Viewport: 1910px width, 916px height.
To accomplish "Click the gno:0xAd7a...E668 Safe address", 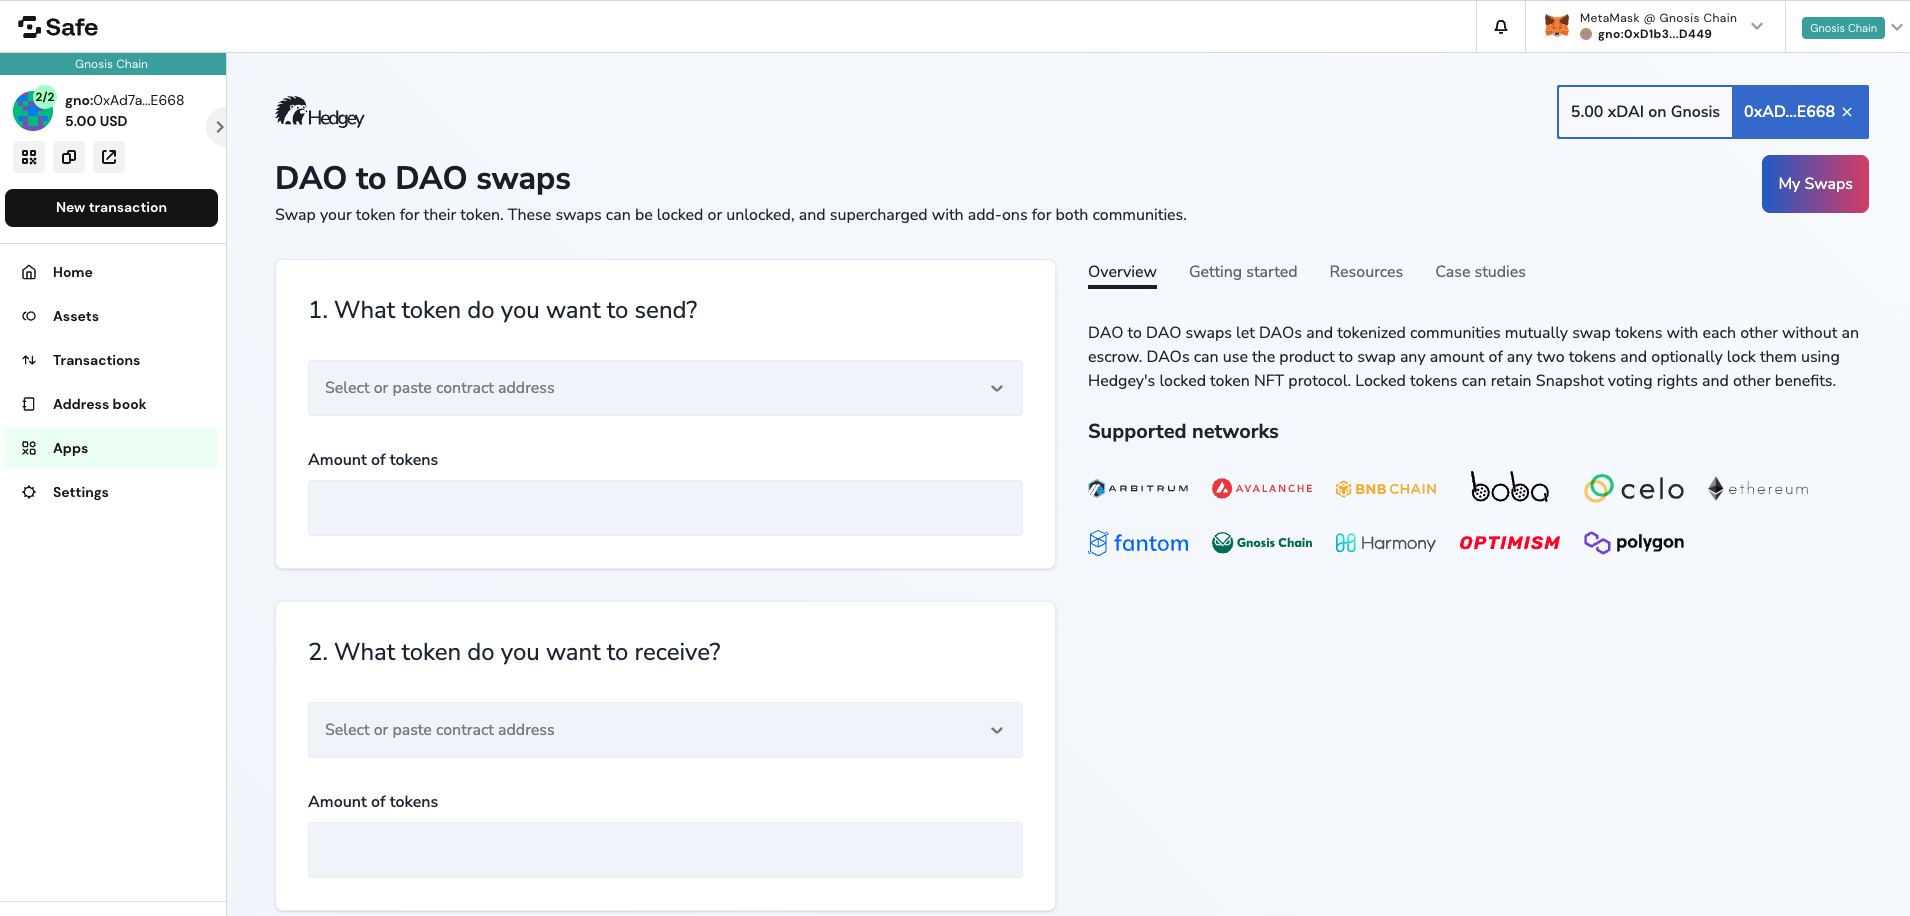I will (x=125, y=100).
